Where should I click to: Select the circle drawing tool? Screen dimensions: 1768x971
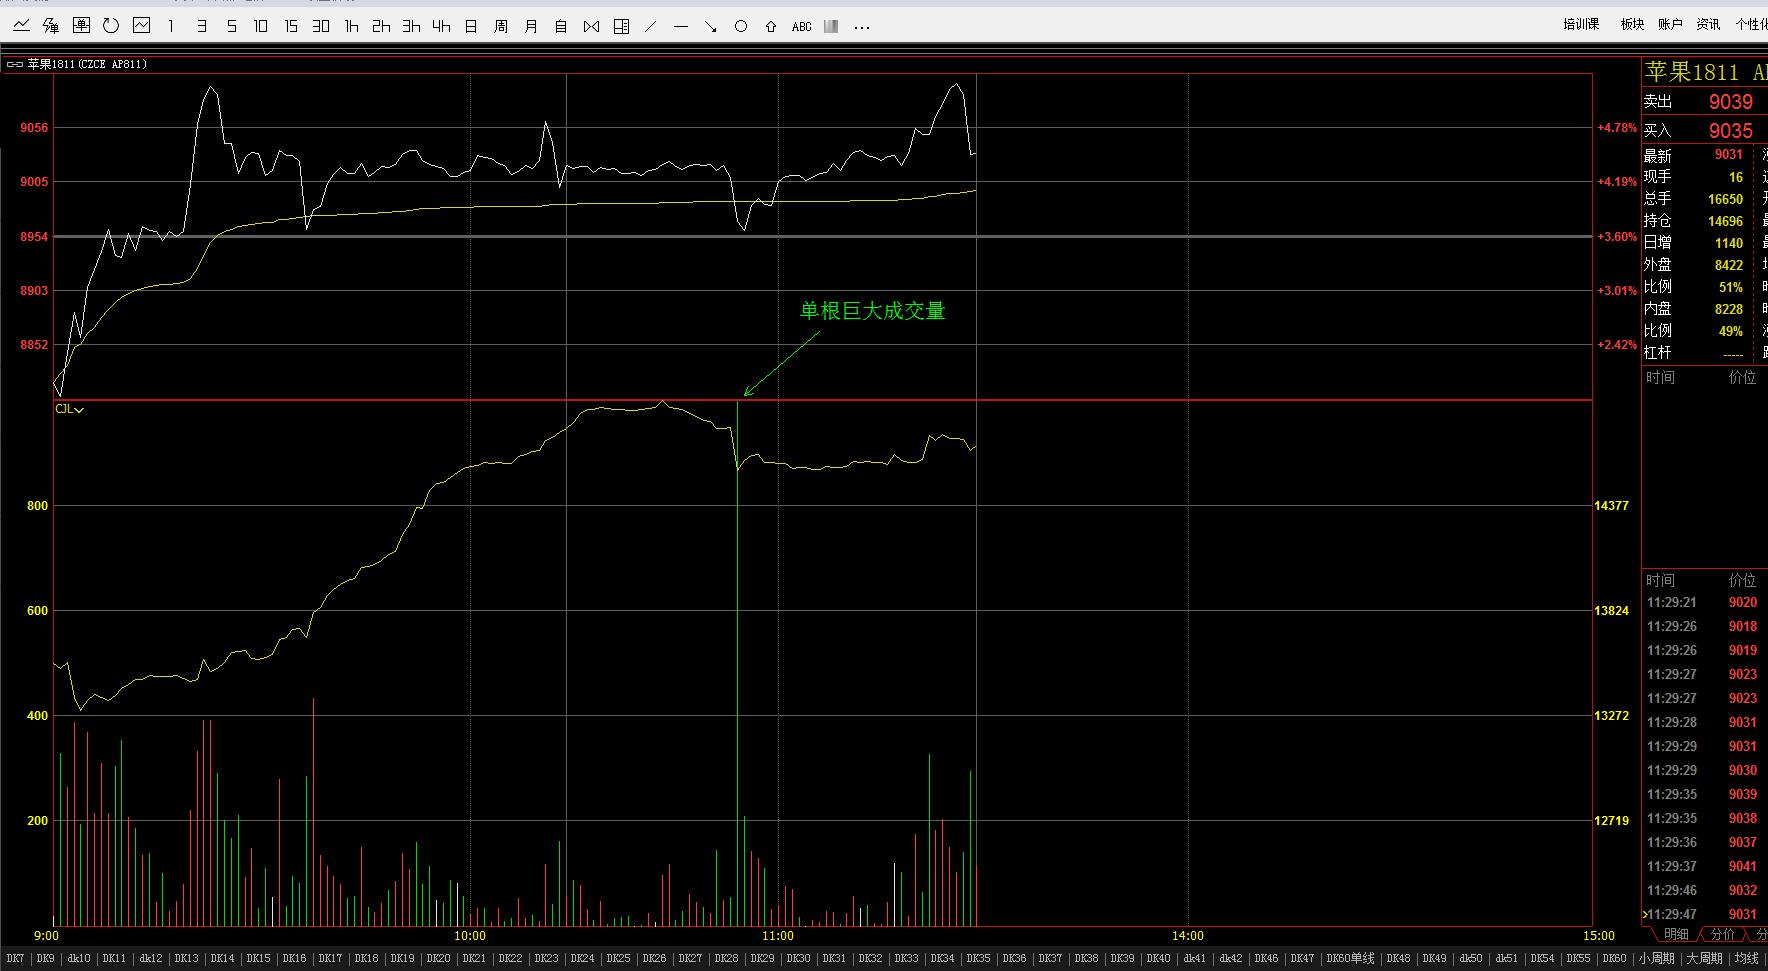click(x=741, y=27)
